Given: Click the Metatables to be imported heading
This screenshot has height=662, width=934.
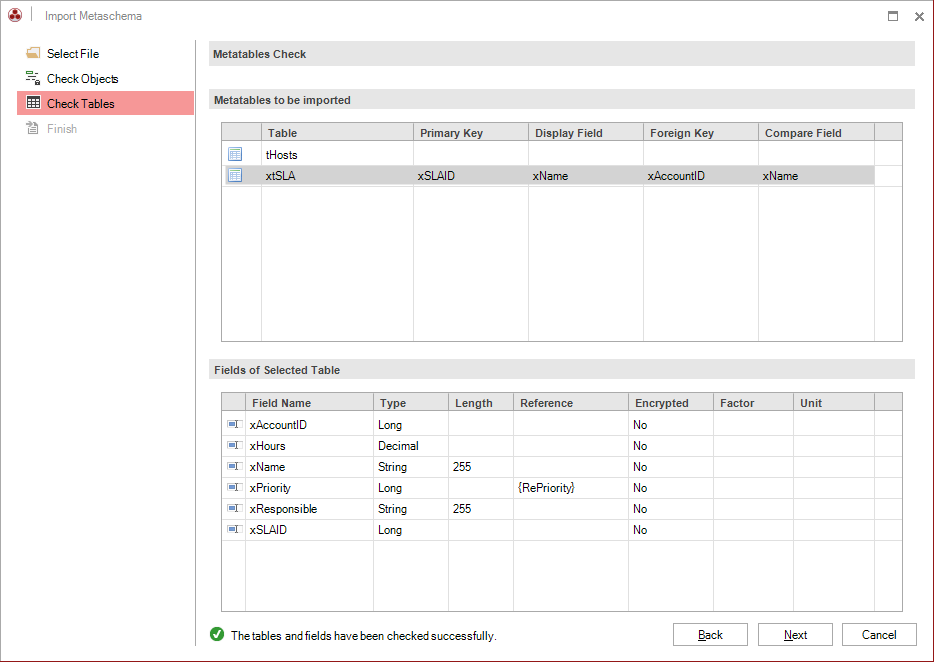Looking at the screenshot, I should point(282,100).
